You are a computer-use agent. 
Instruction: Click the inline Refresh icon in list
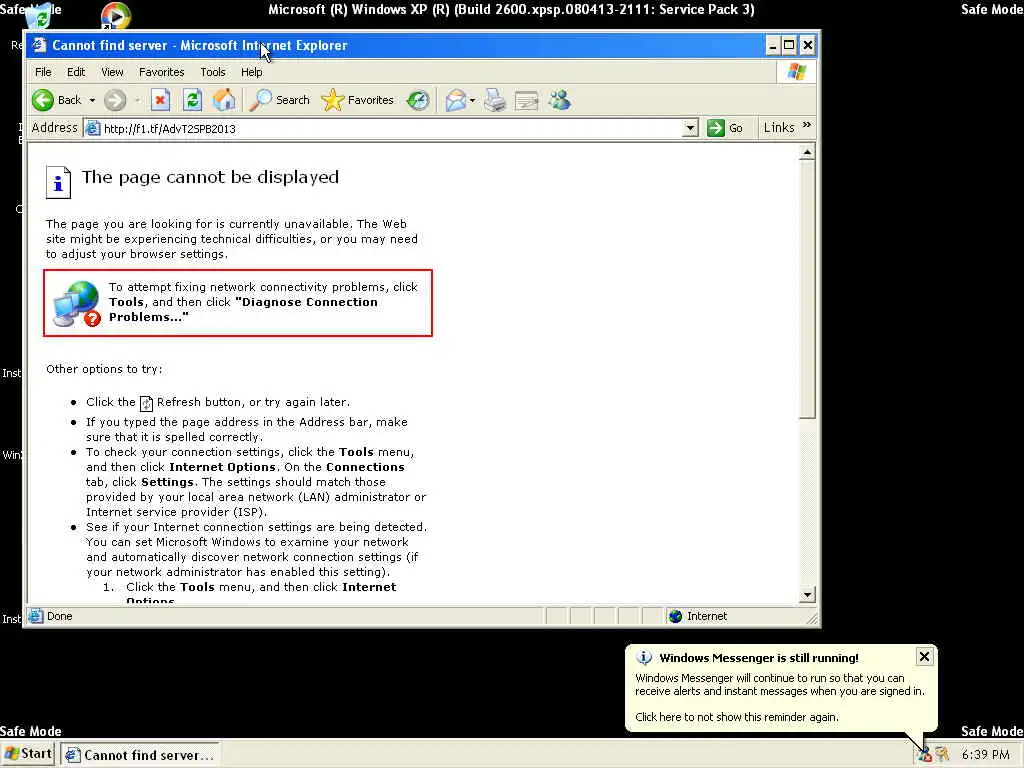[x=146, y=404]
